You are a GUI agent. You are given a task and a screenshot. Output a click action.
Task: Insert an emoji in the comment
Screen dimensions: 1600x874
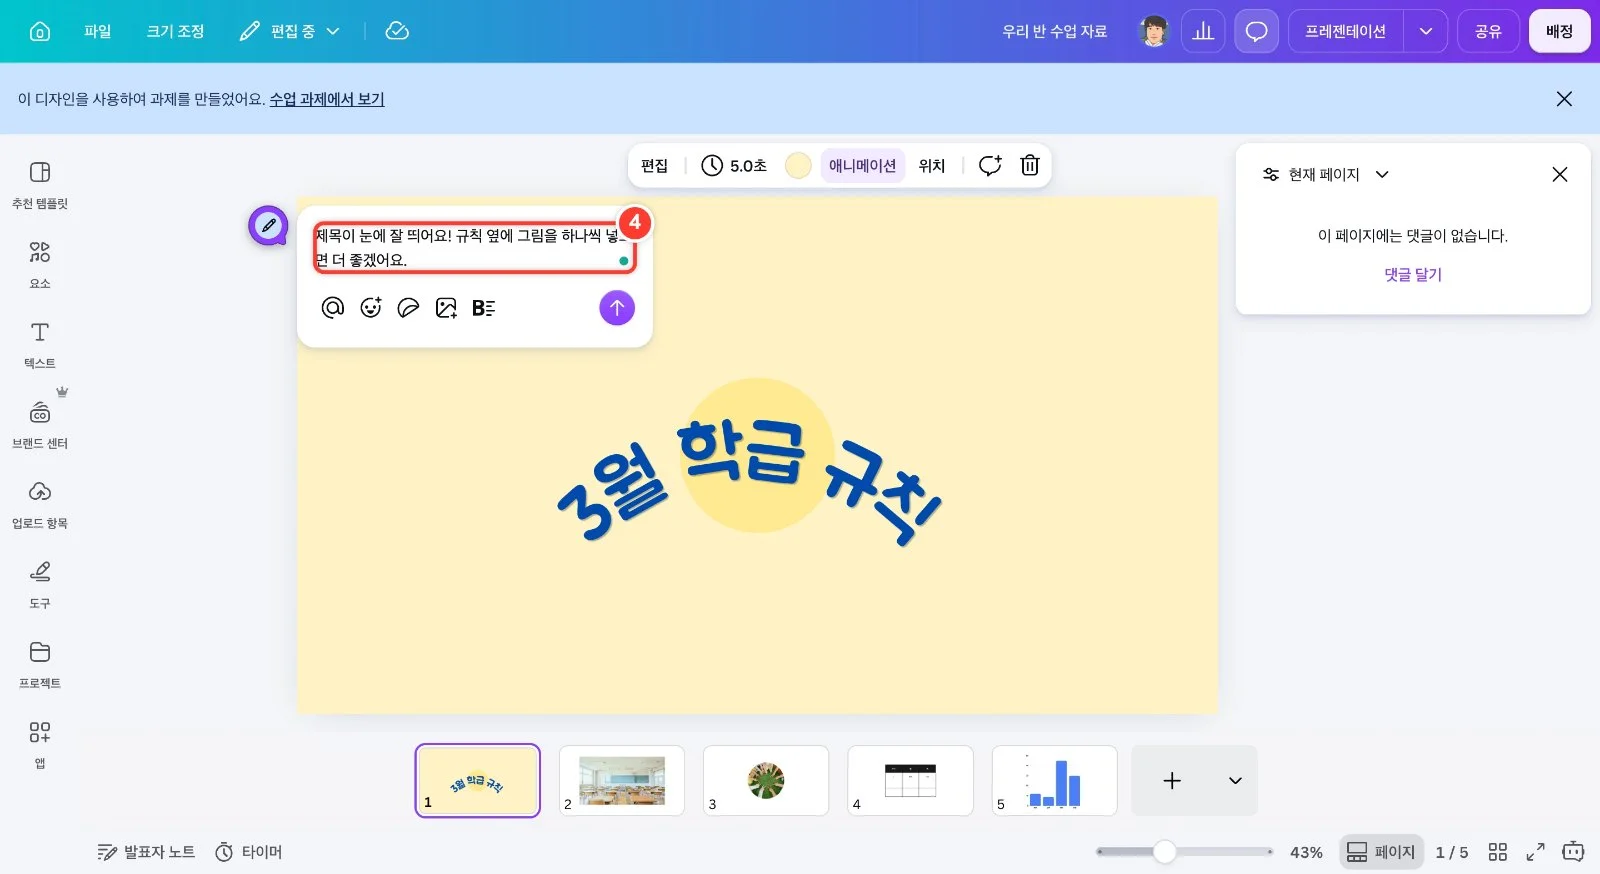371,308
